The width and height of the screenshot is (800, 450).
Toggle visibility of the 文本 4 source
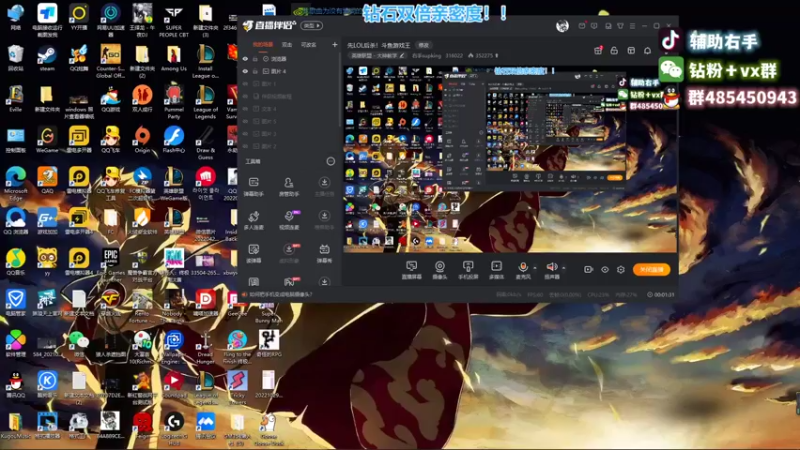(x=245, y=109)
